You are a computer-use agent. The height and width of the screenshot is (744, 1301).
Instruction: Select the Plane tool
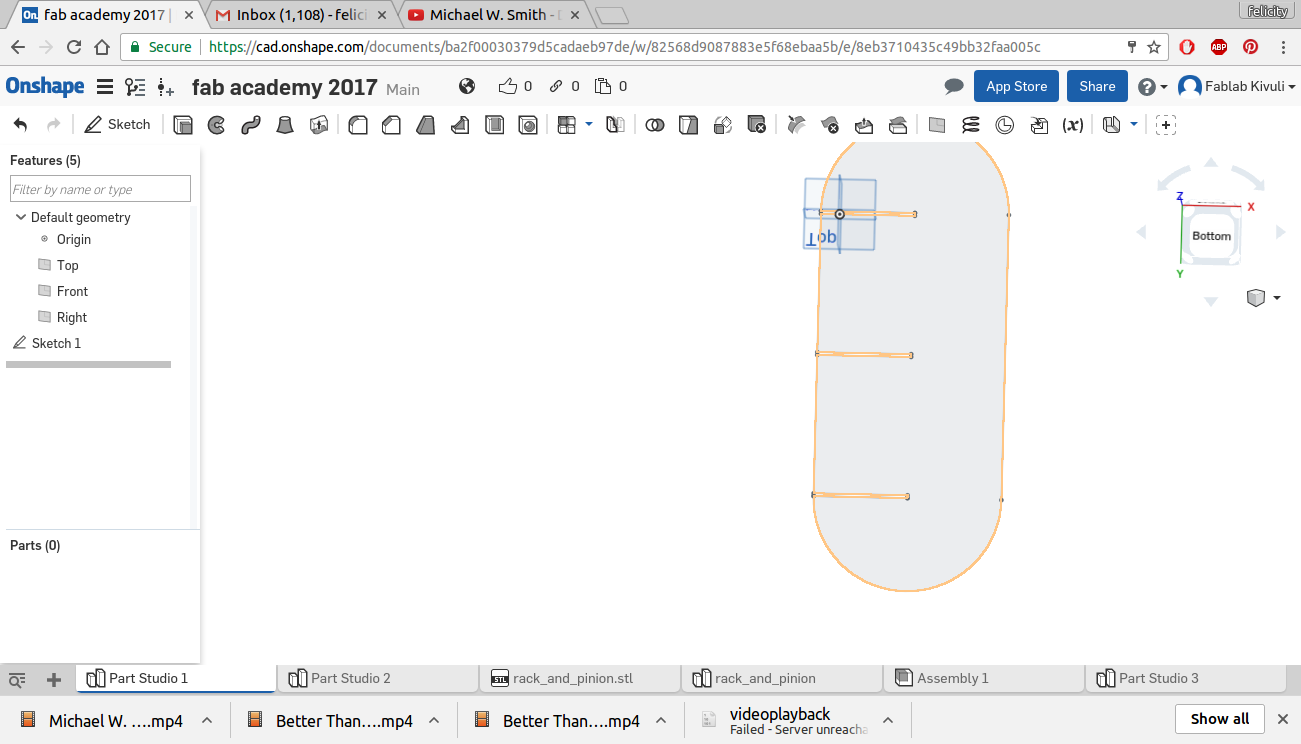pyautogui.click(x=937, y=125)
